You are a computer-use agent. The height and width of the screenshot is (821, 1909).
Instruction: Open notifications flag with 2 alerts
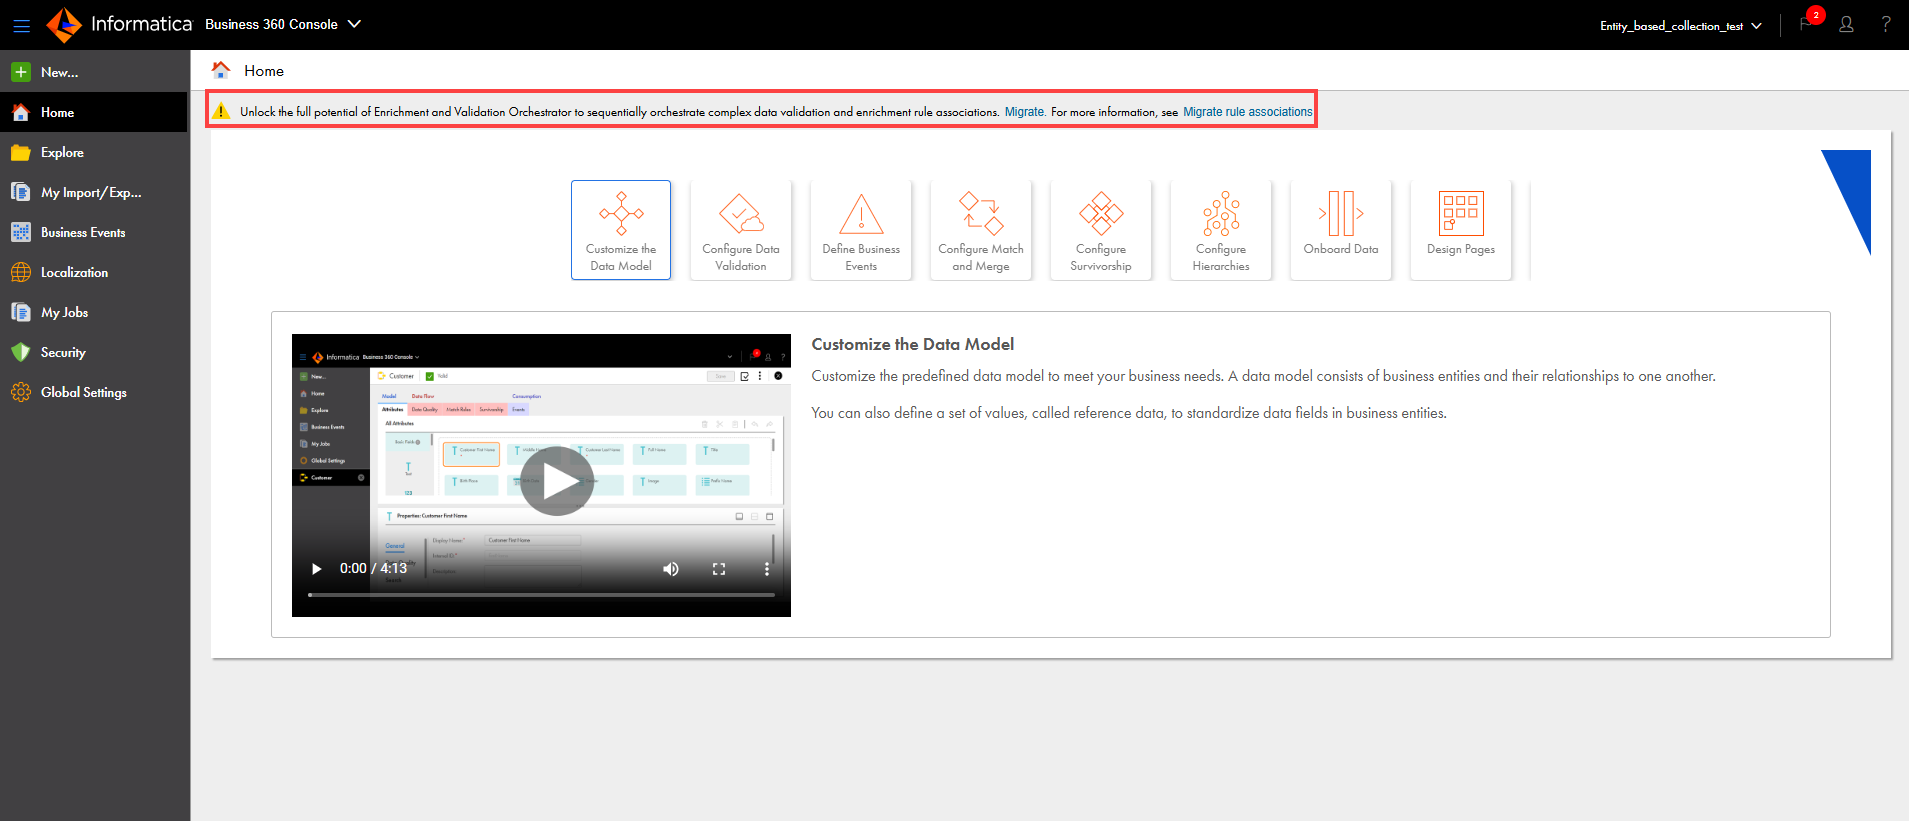1808,24
